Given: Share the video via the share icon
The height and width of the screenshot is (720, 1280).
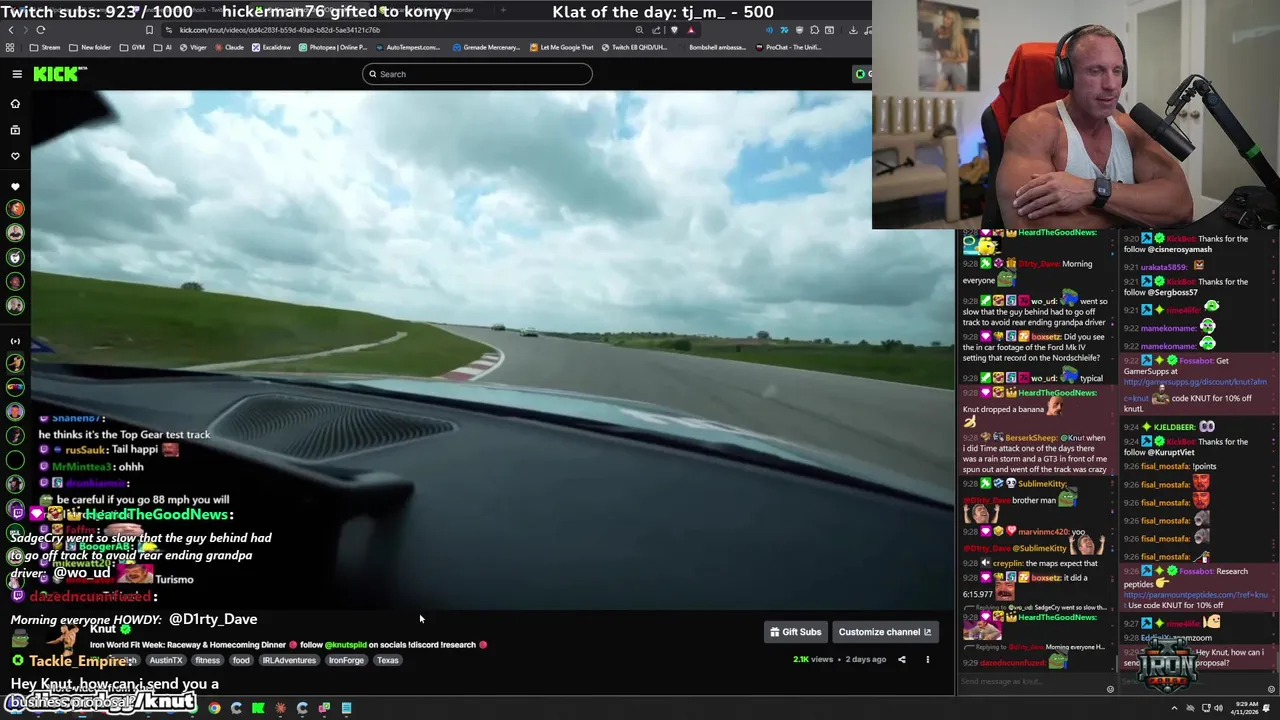Looking at the screenshot, I should pos(901,659).
